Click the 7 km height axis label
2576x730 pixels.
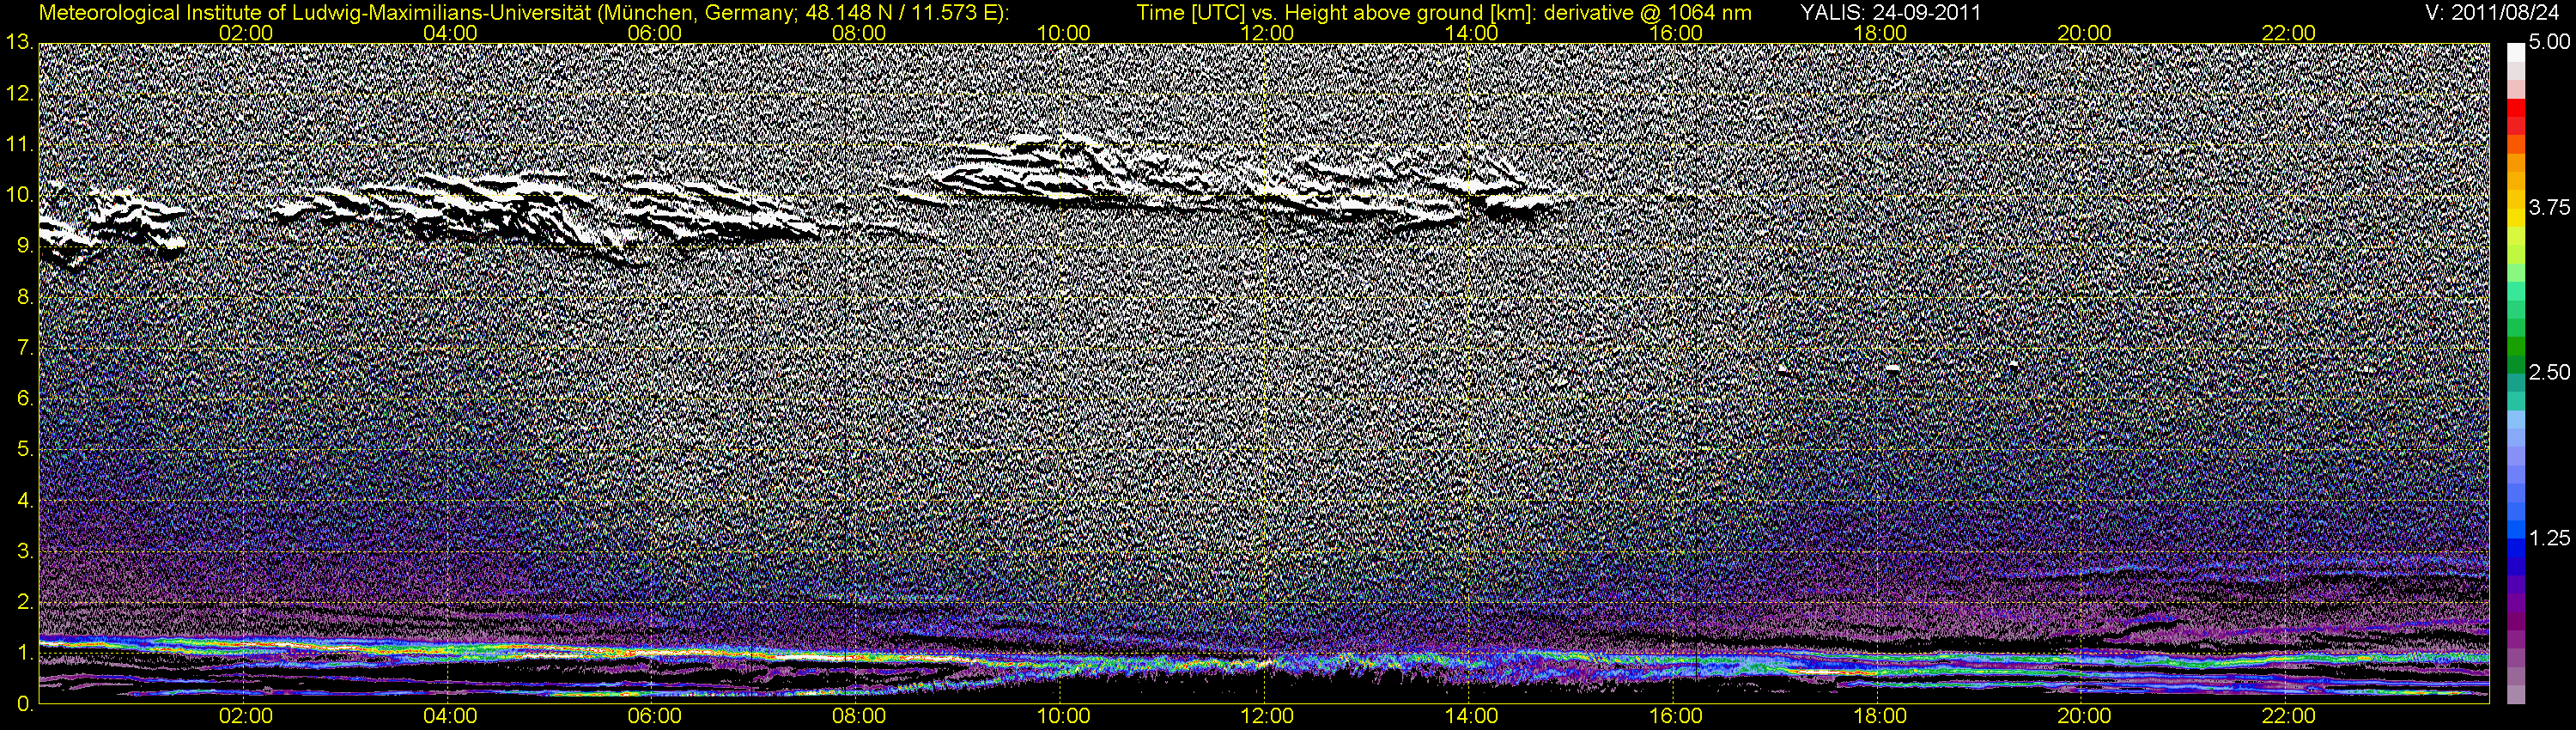(24, 349)
